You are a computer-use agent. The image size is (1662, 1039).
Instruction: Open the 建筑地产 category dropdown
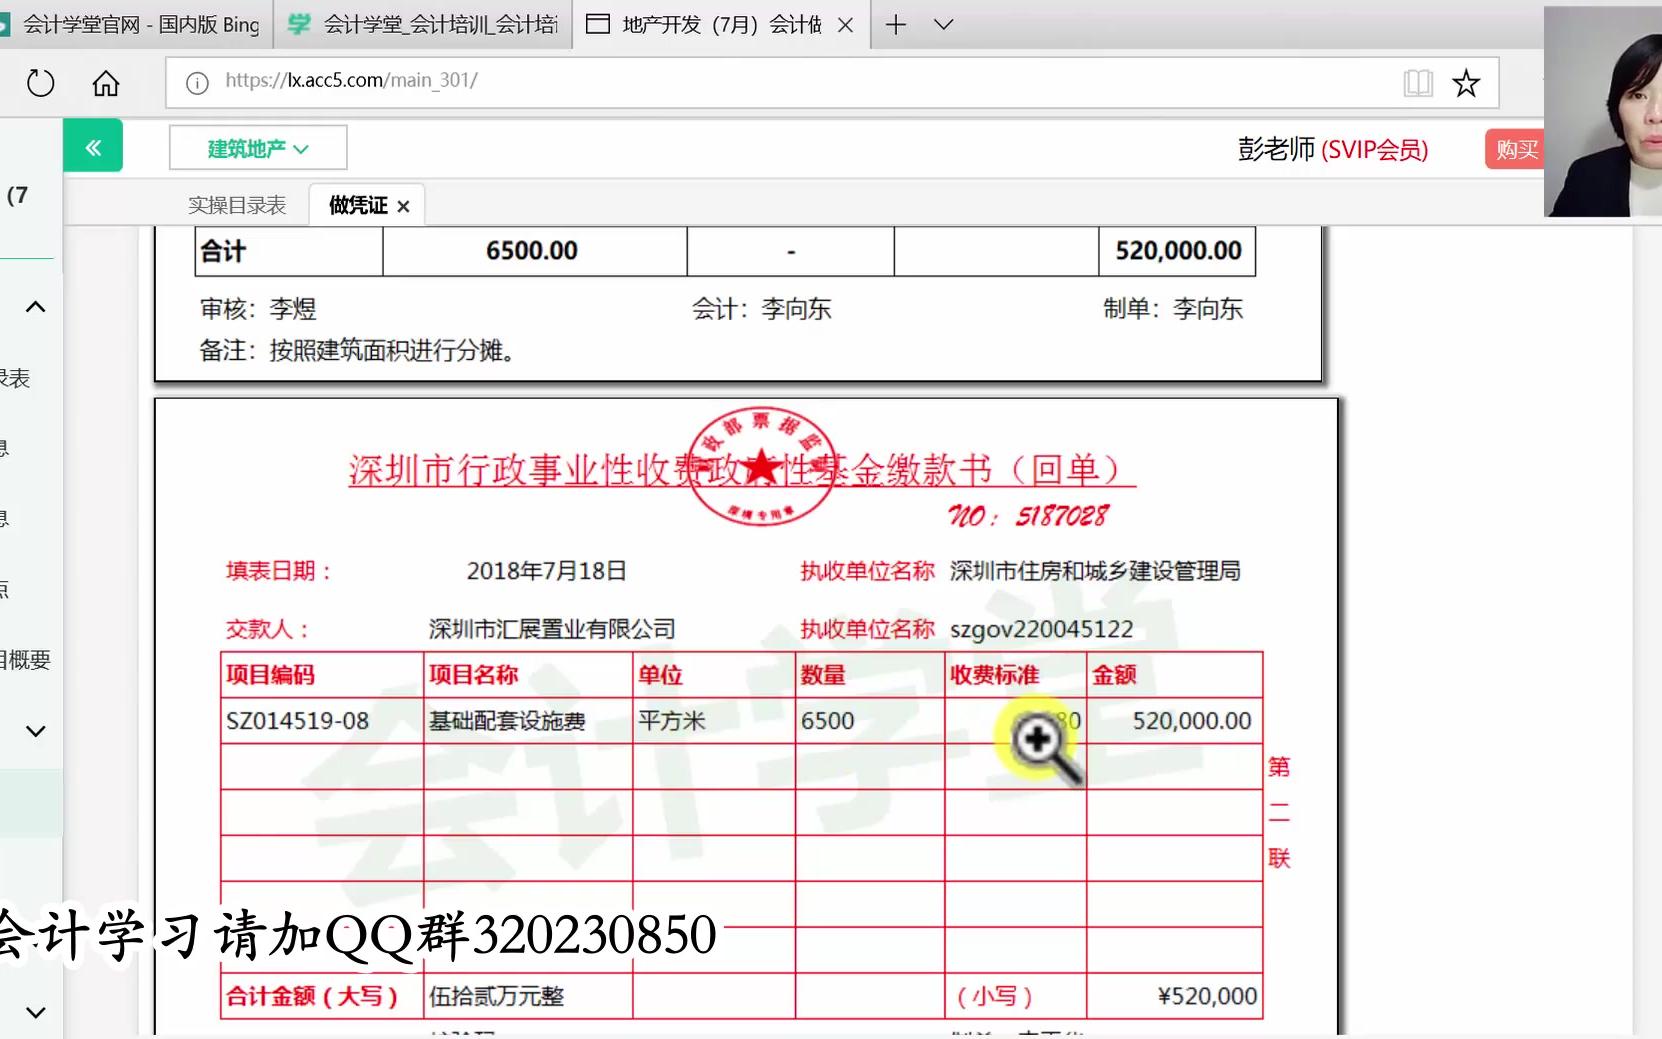tap(257, 146)
